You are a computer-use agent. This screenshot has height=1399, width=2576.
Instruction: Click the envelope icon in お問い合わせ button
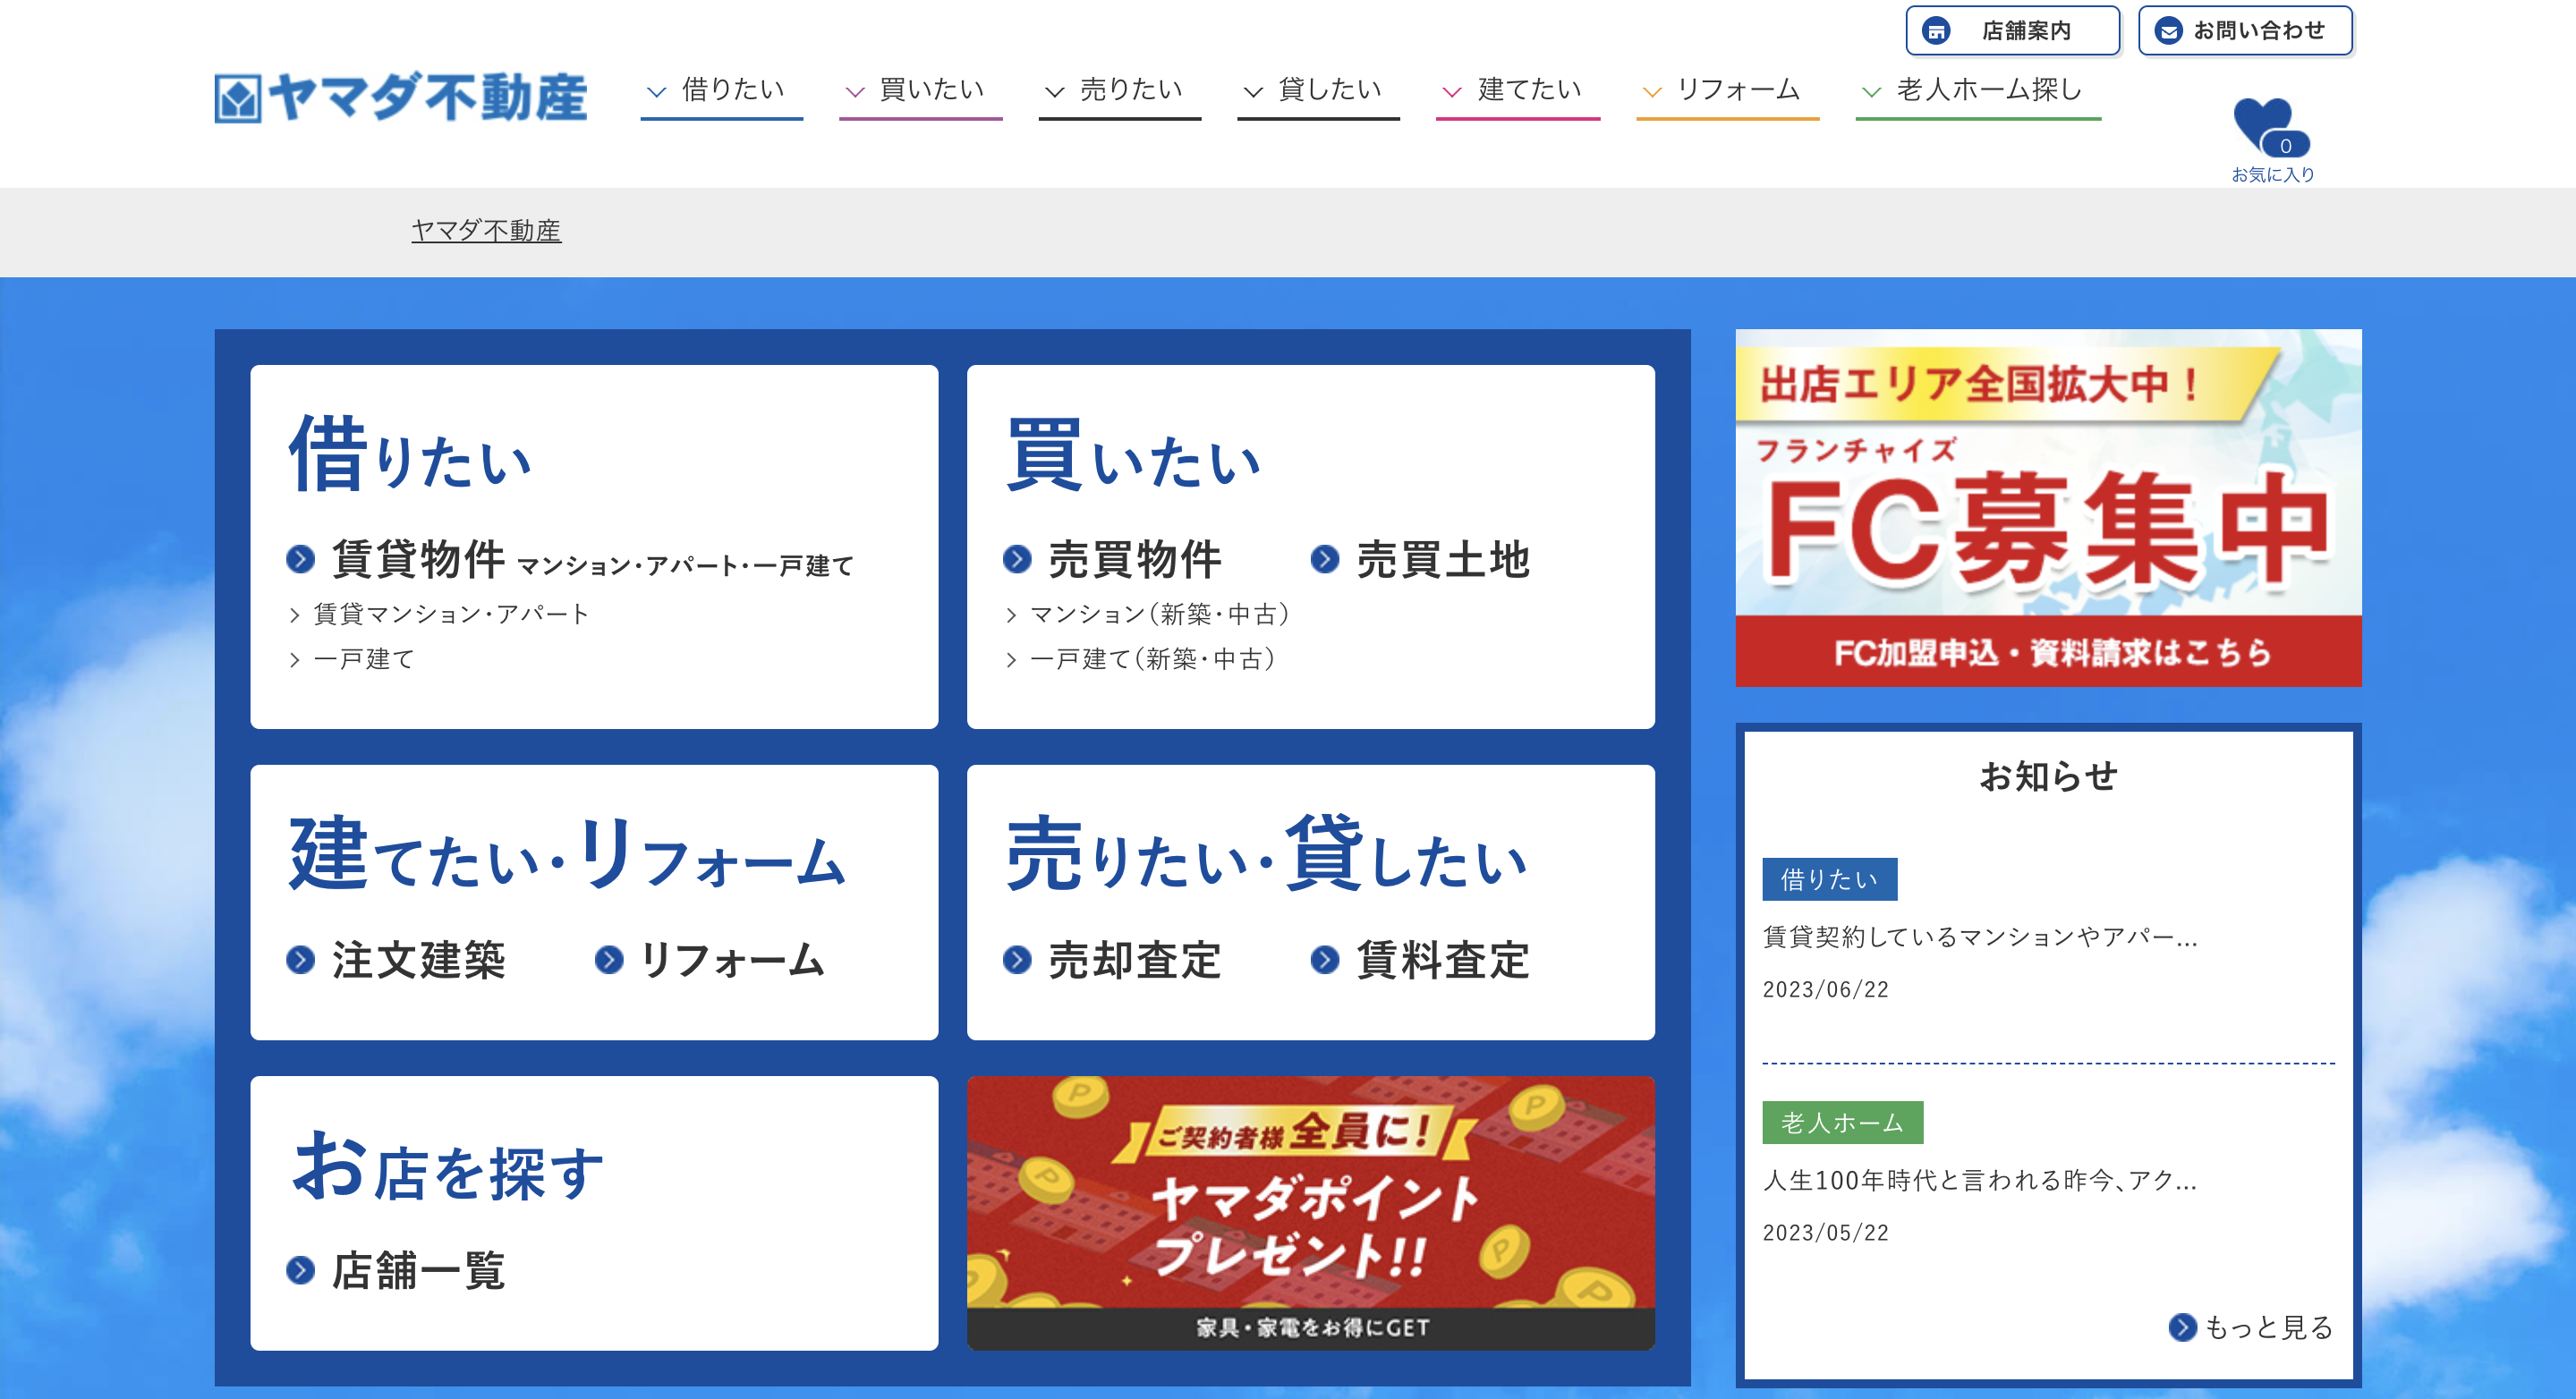point(2168,31)
